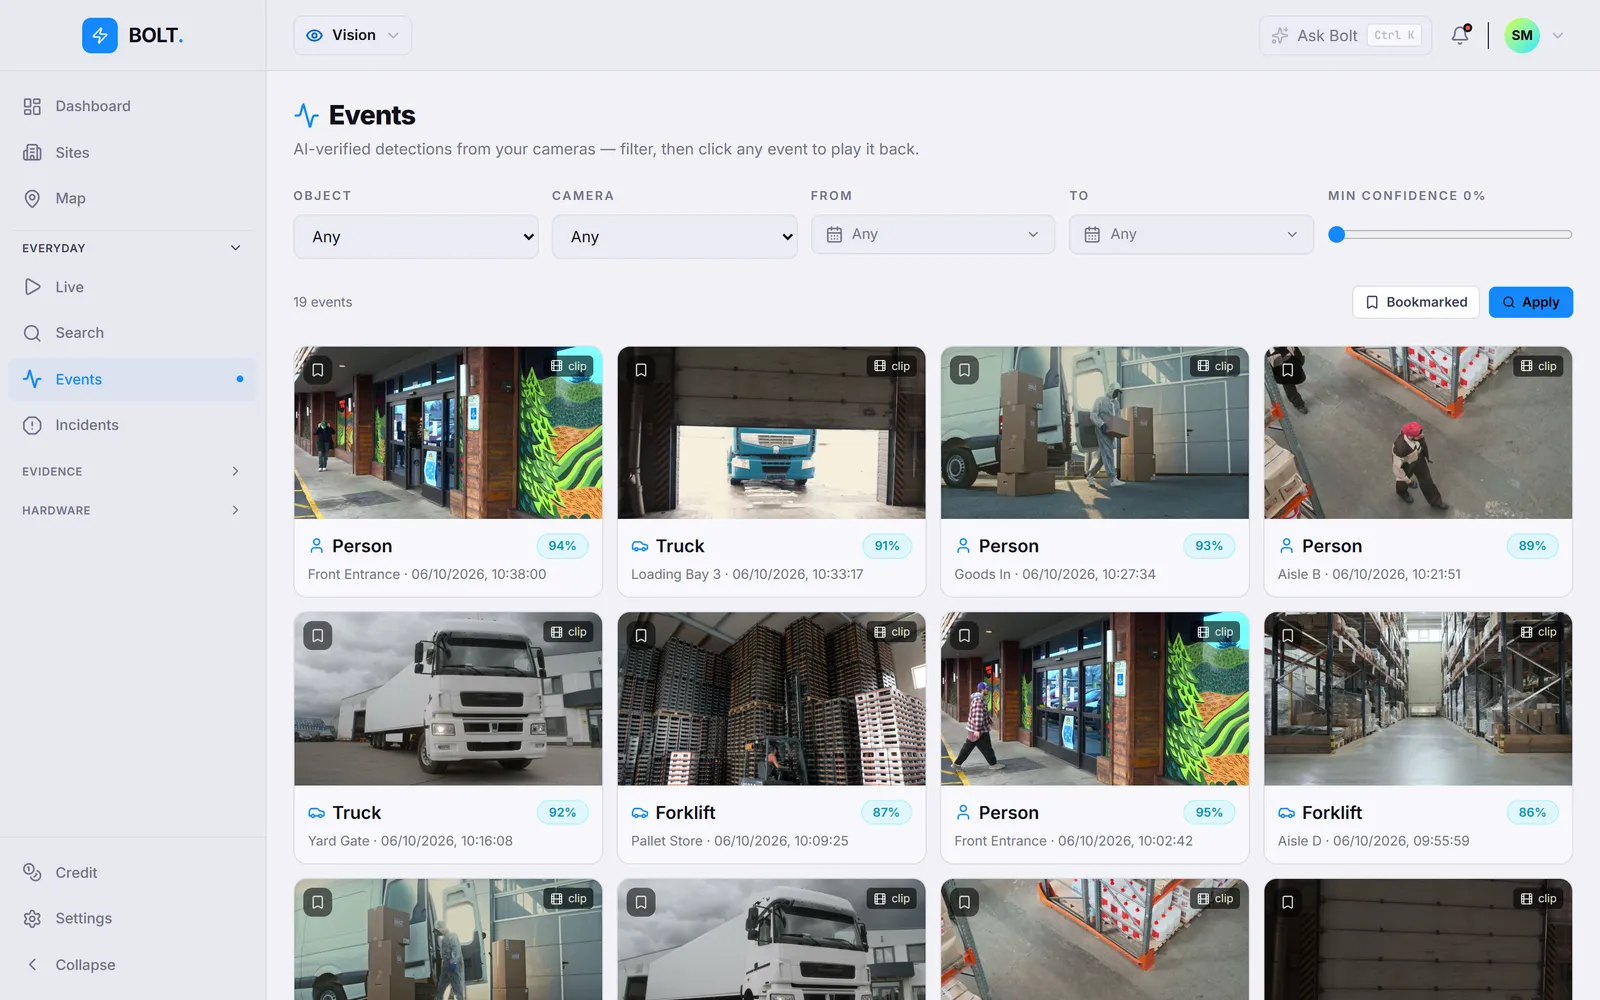Bookmark the Loading Bay 3 truck event
The width and height of the screenshot is (1600, 1000).
tap(641, 370)
